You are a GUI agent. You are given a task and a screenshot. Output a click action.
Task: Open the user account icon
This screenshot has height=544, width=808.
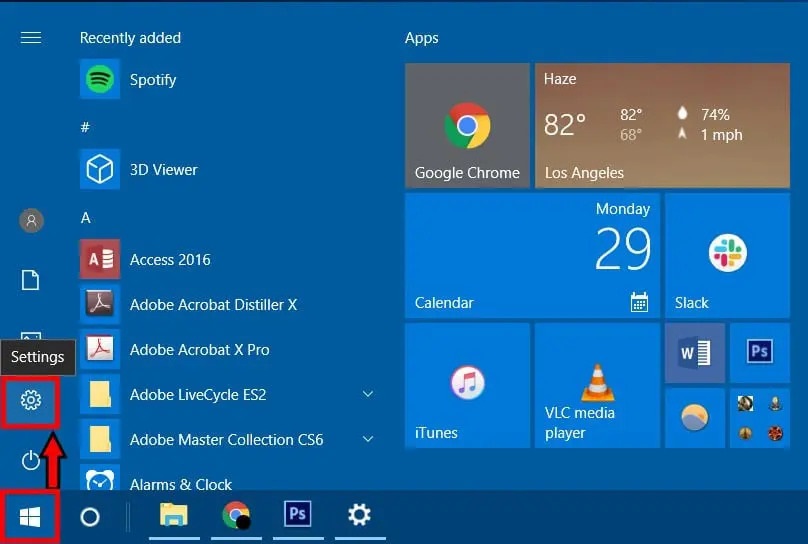[x=31, y=221]
